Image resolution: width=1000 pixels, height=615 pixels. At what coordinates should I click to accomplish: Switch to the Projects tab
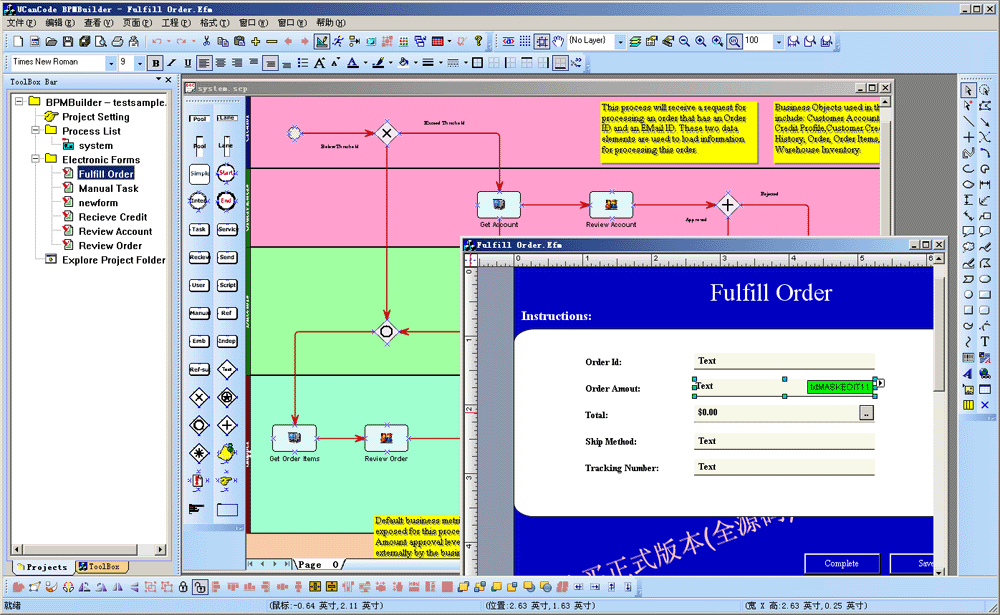pyautogui.click(x=42, y=567)
